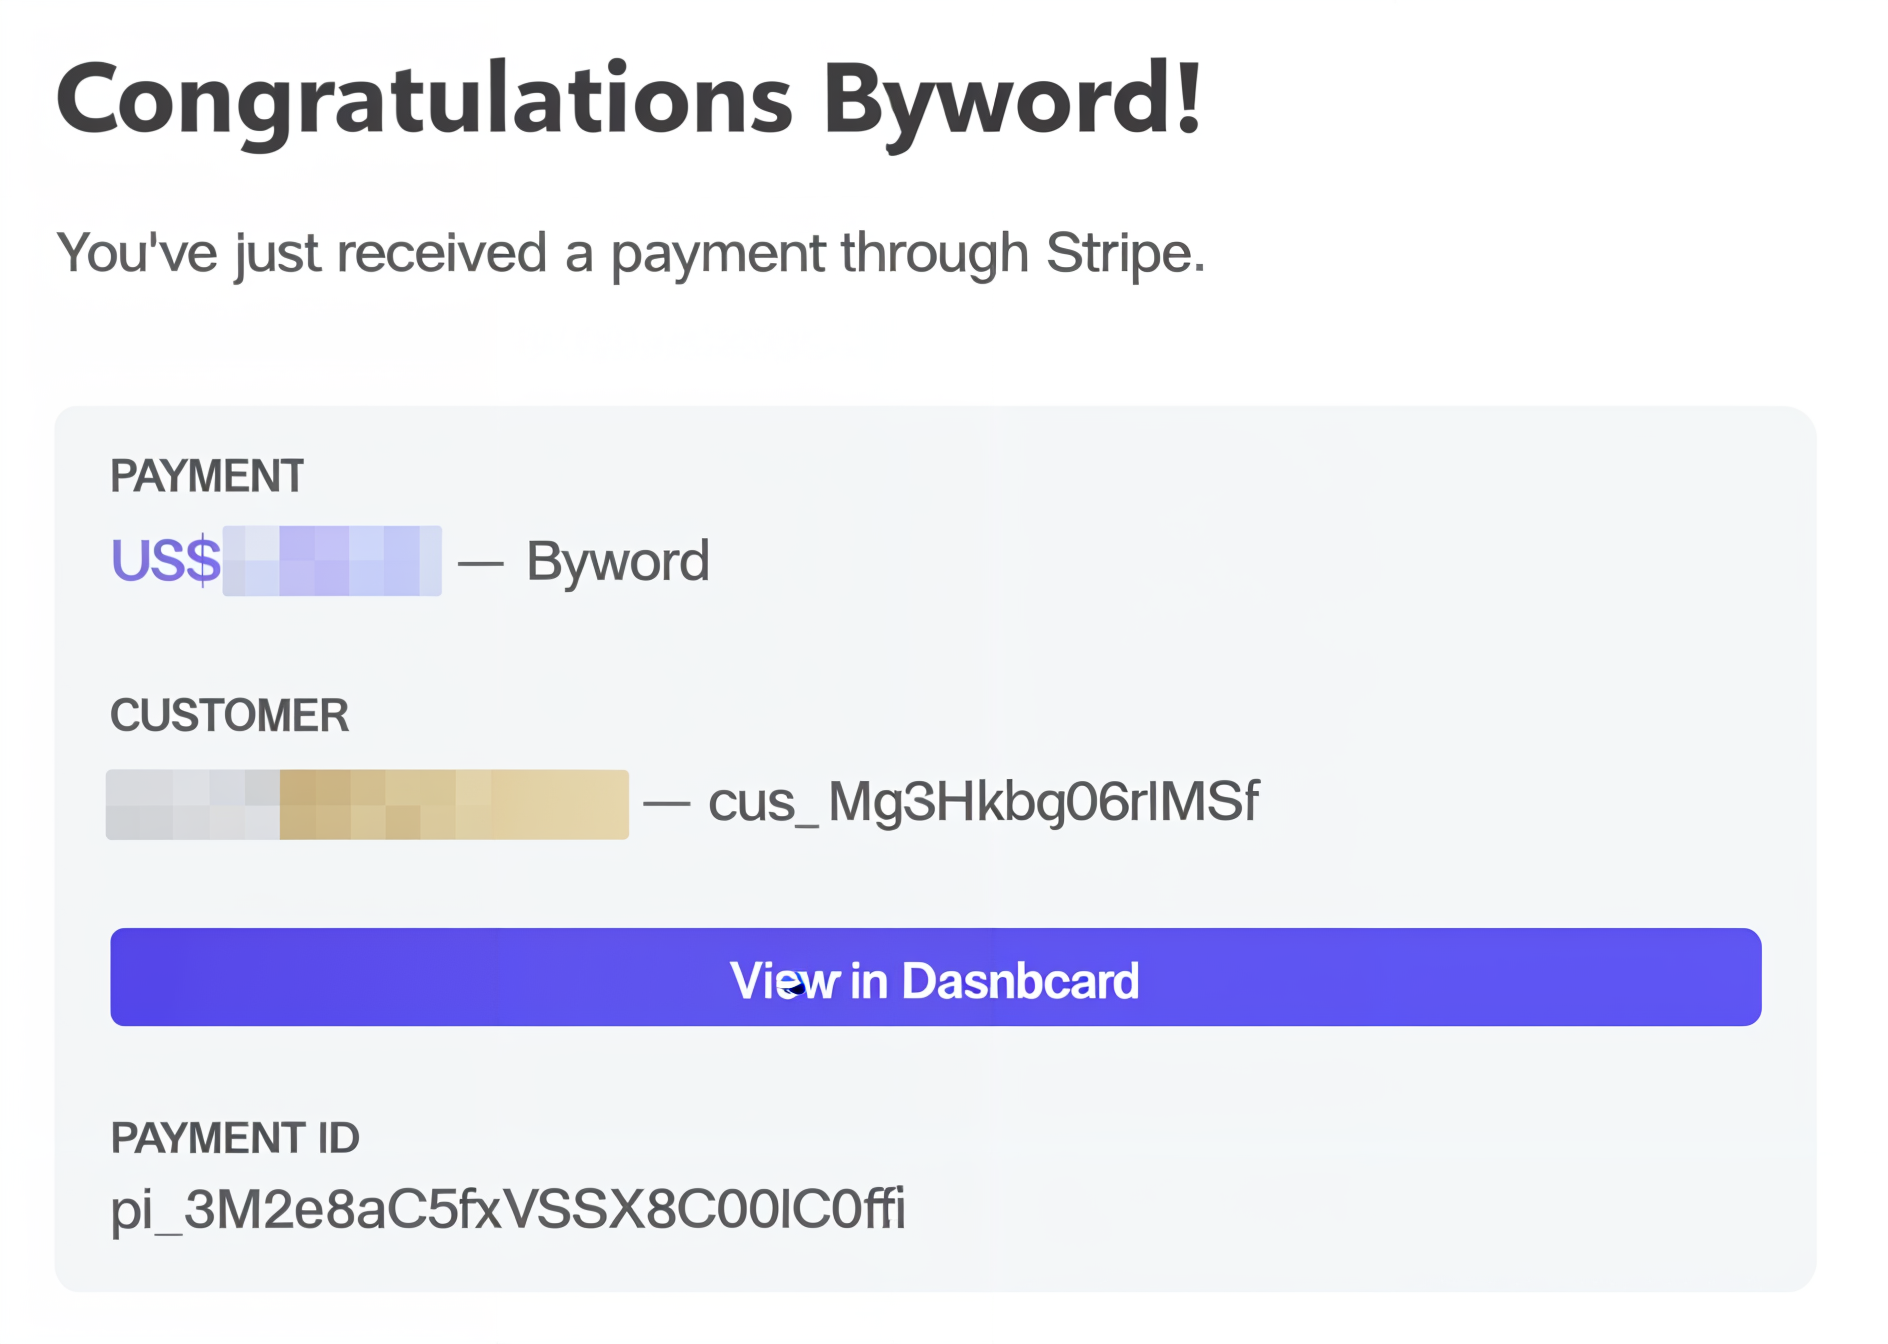Click the customer ID cus_Mg3Hkbg06rIMSf

(x=983, y=802)
